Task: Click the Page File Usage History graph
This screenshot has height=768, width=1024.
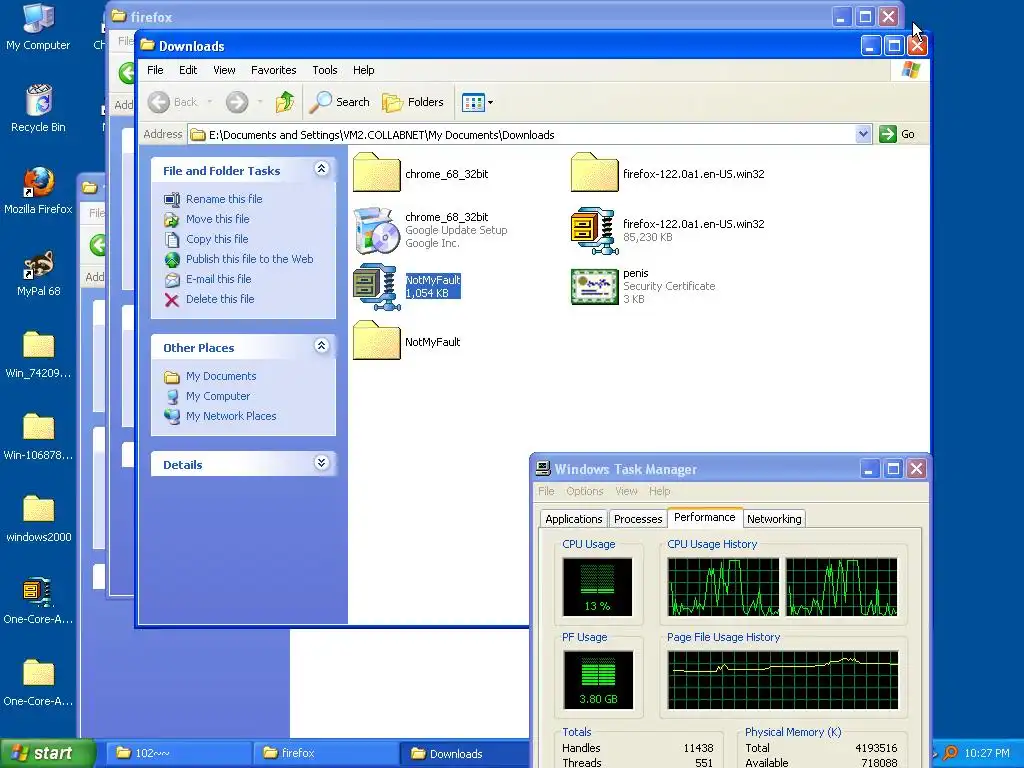Action: pyautogui.click(x=782, y=680)
